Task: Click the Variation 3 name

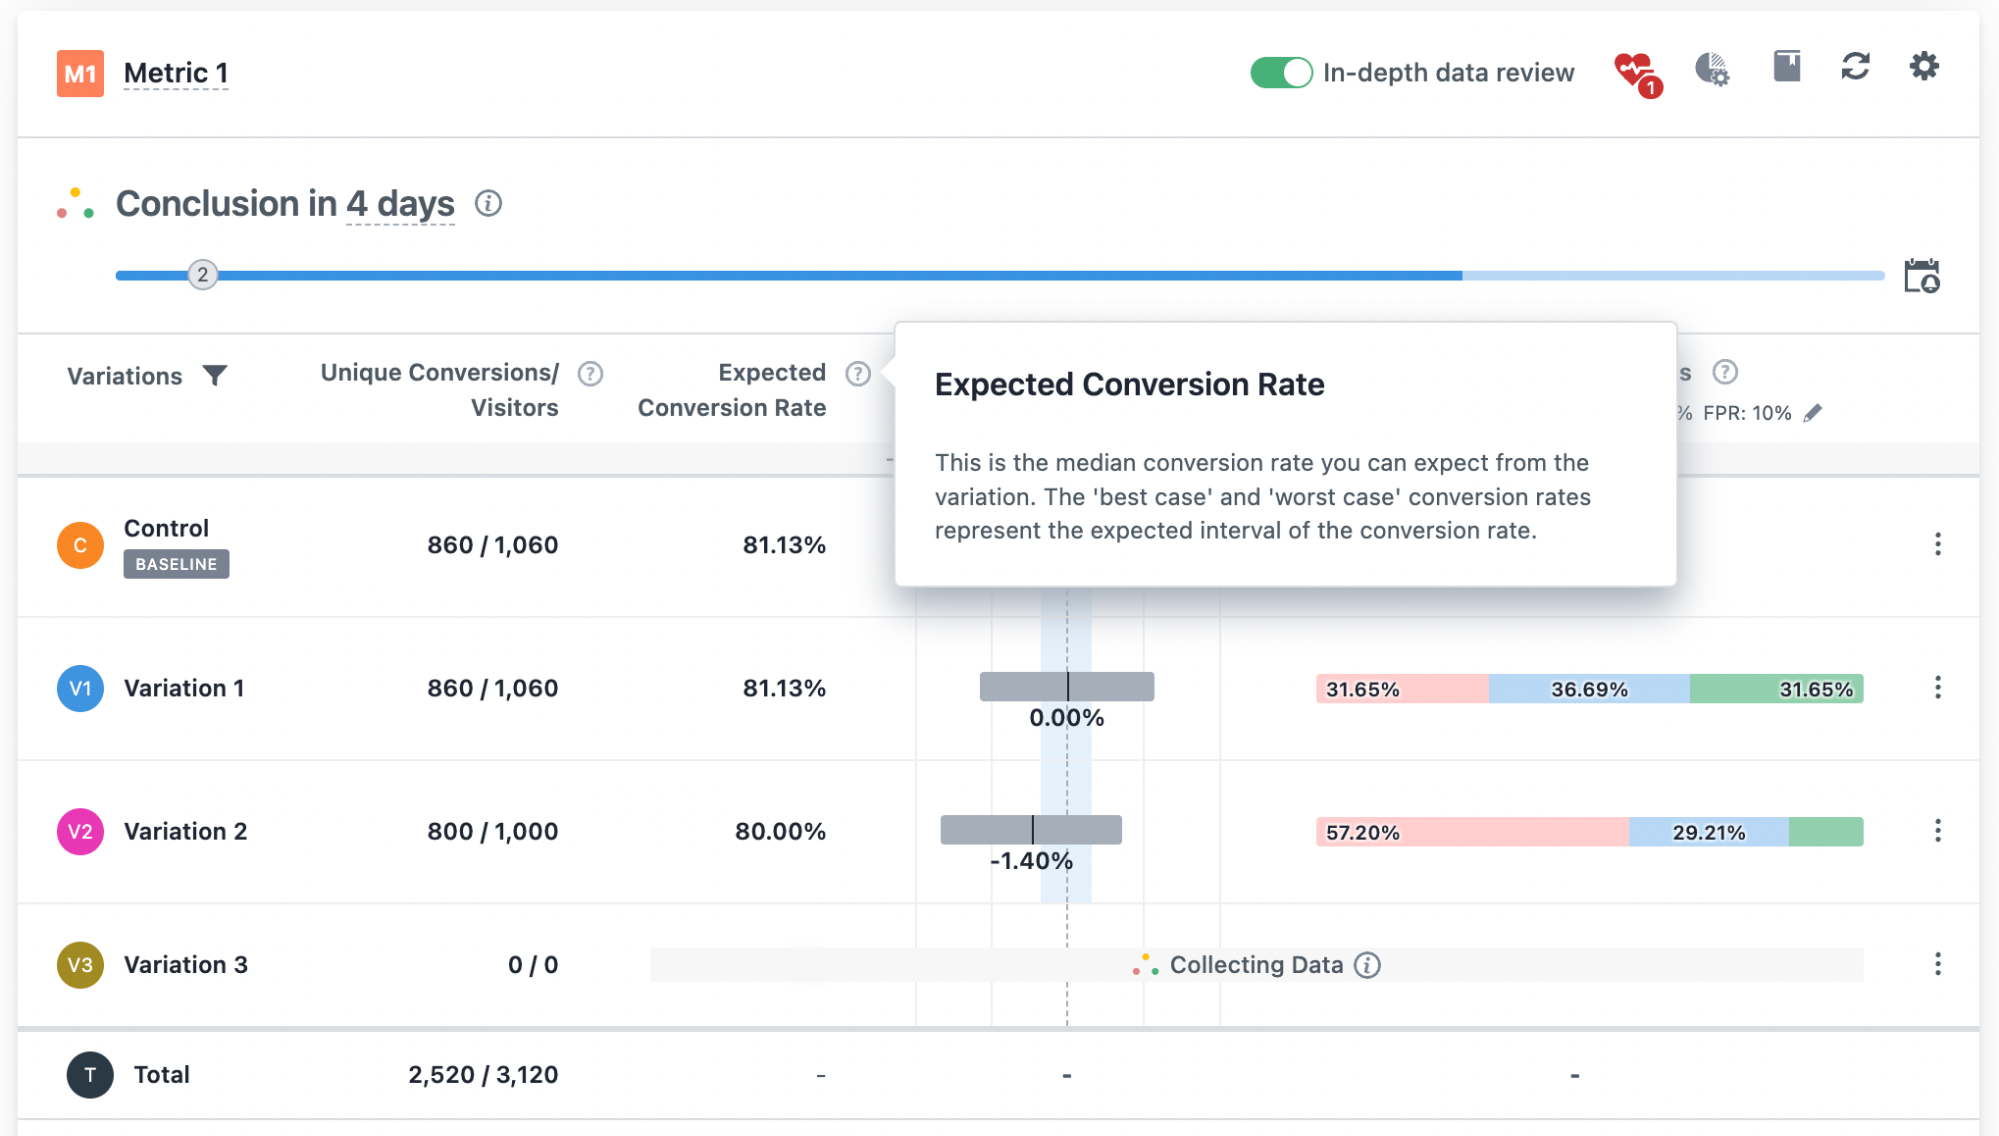Action: 186,965
